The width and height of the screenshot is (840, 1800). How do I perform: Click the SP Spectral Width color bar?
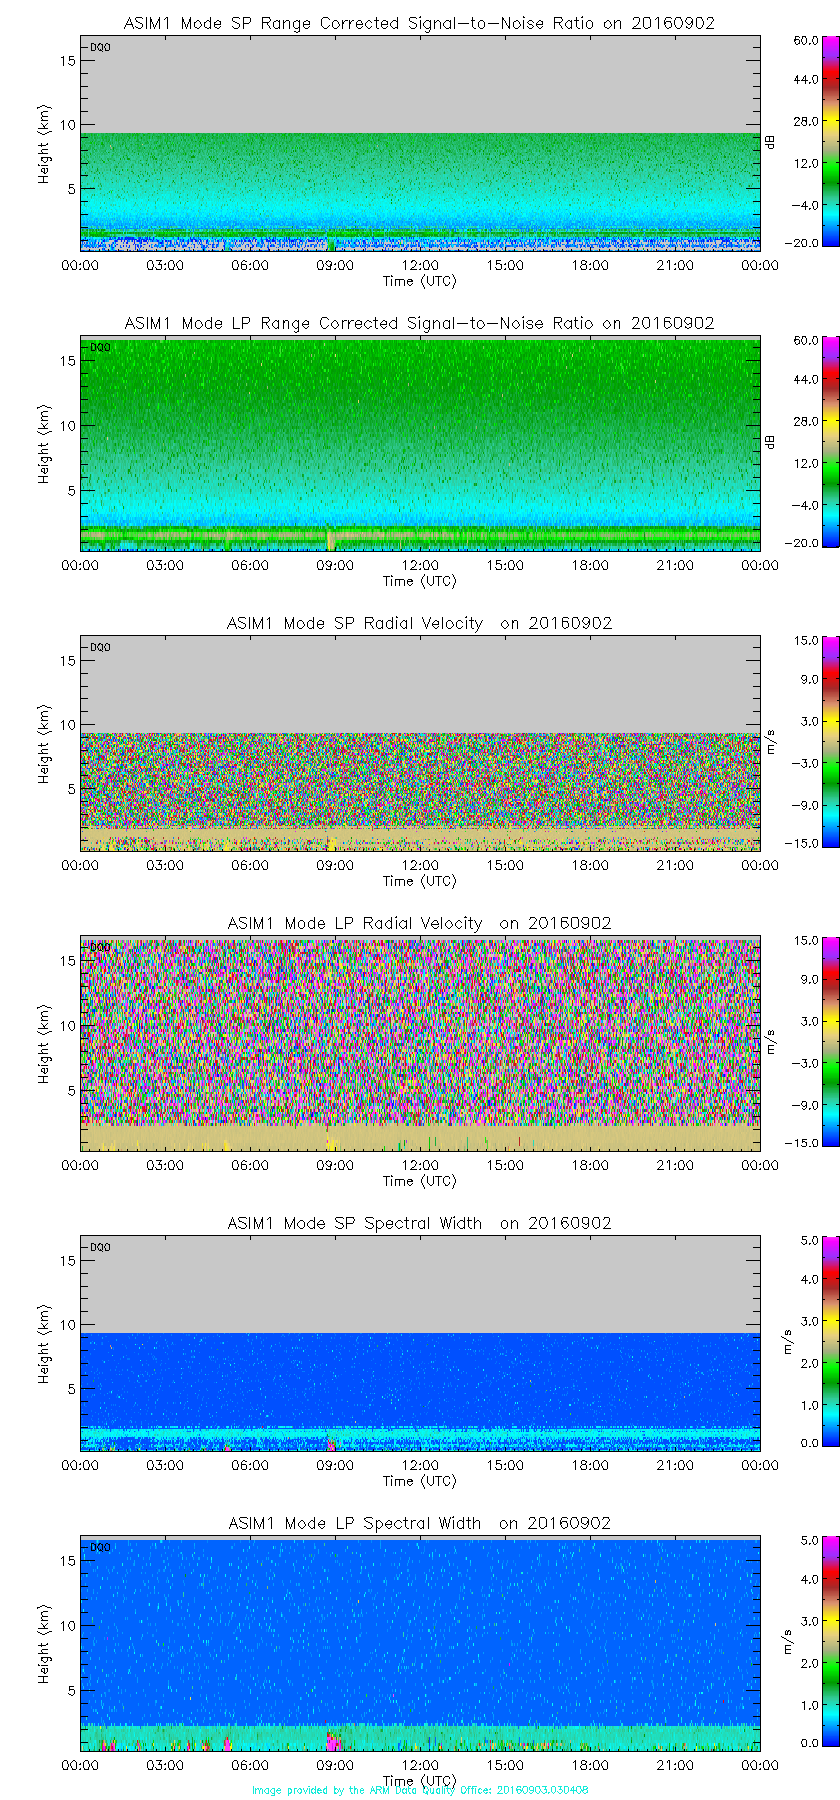[805, 1341]
